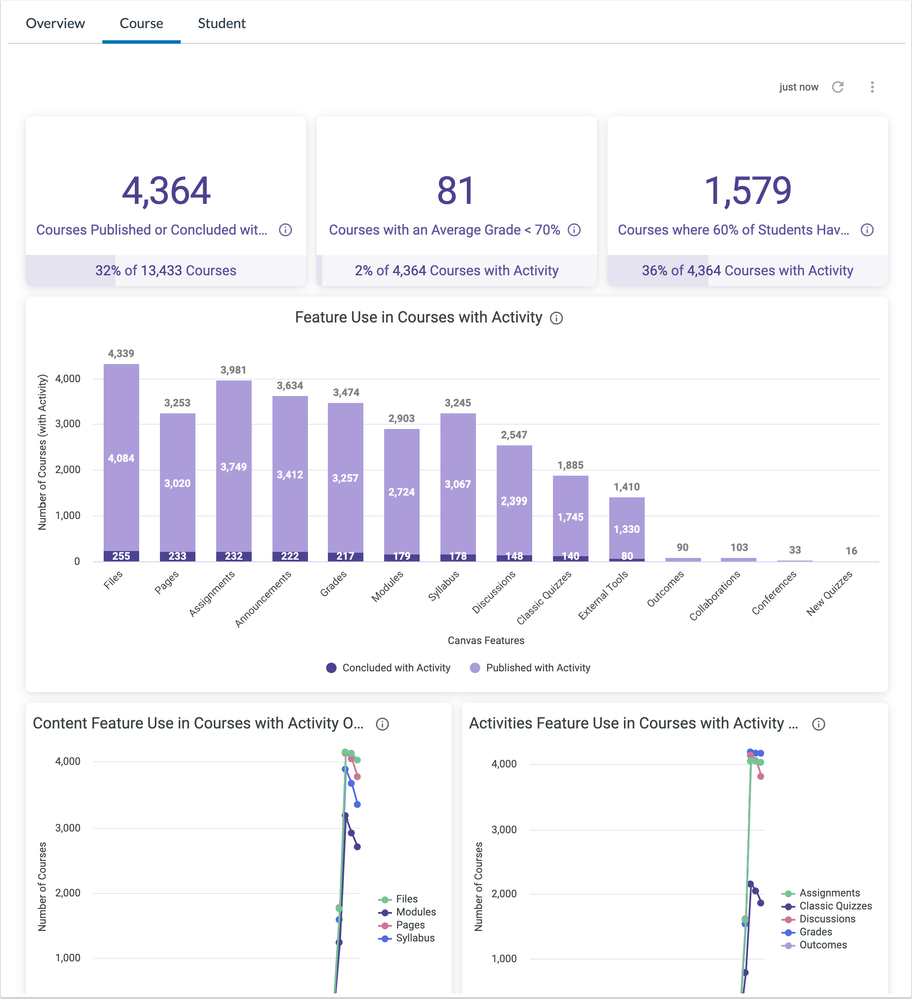
Task: Click the Courses with an Average Grade label
Action: tap(444, 230)
